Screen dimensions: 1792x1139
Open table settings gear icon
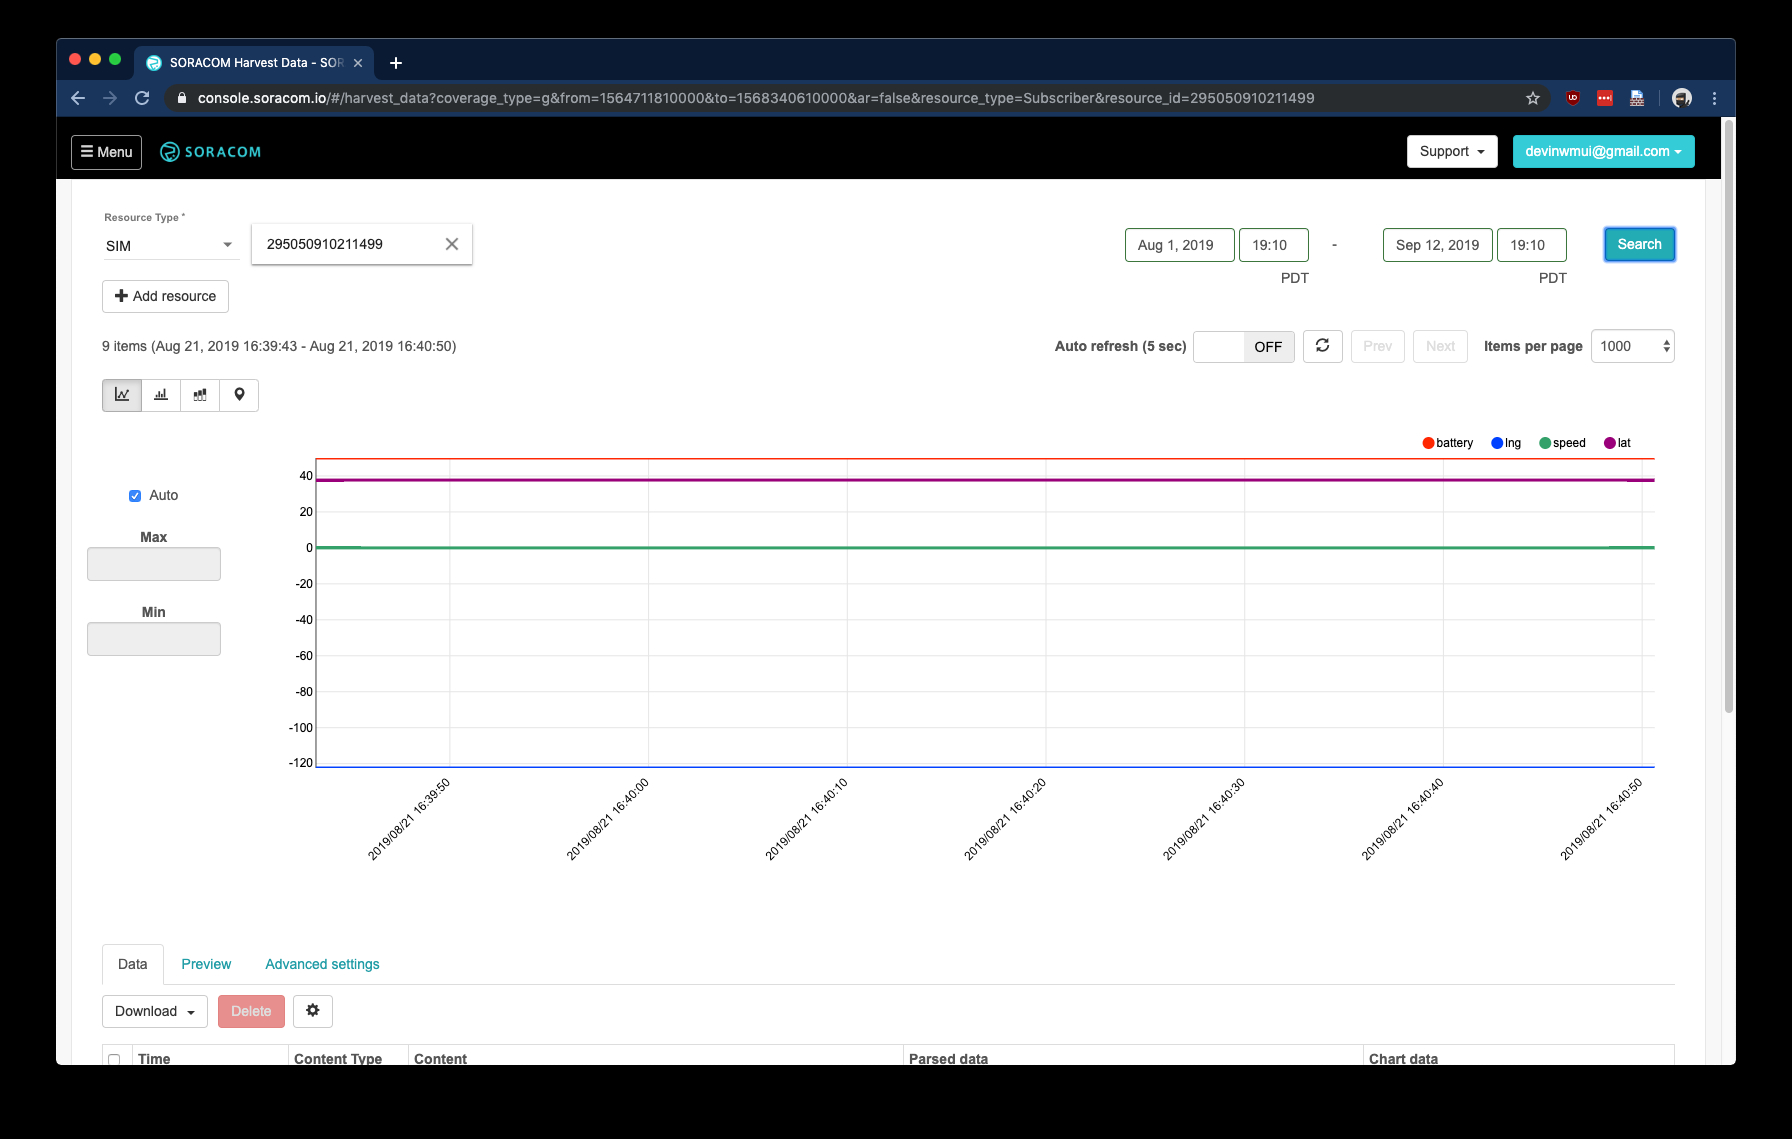[x=313, y=1011]
